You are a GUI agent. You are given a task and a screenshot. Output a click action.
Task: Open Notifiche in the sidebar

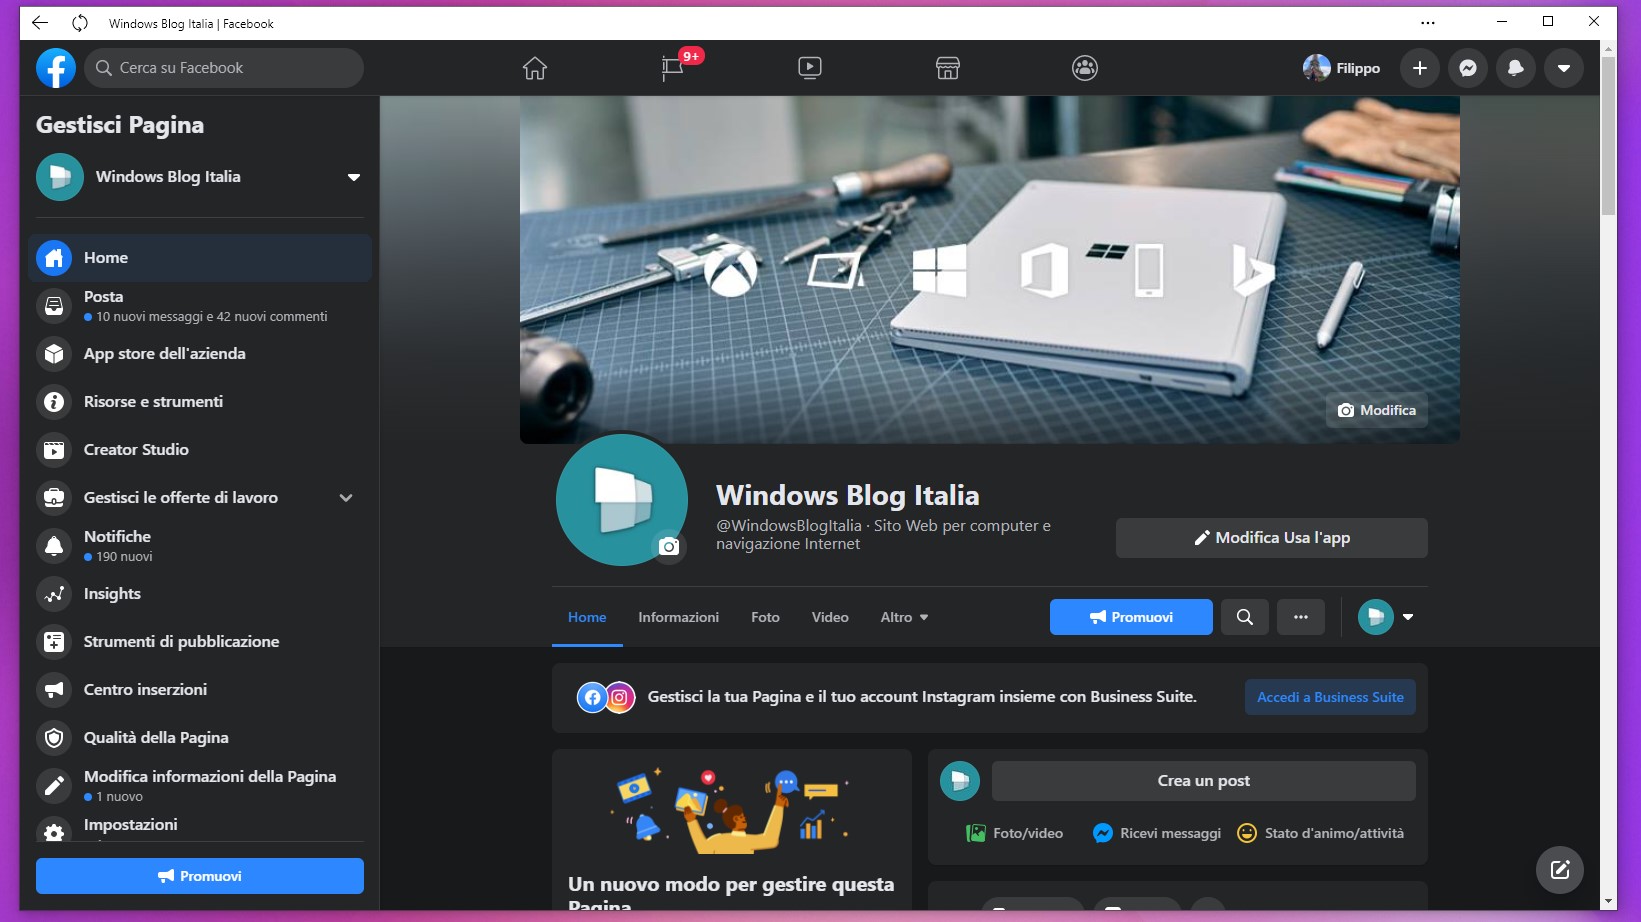[200, 546]
